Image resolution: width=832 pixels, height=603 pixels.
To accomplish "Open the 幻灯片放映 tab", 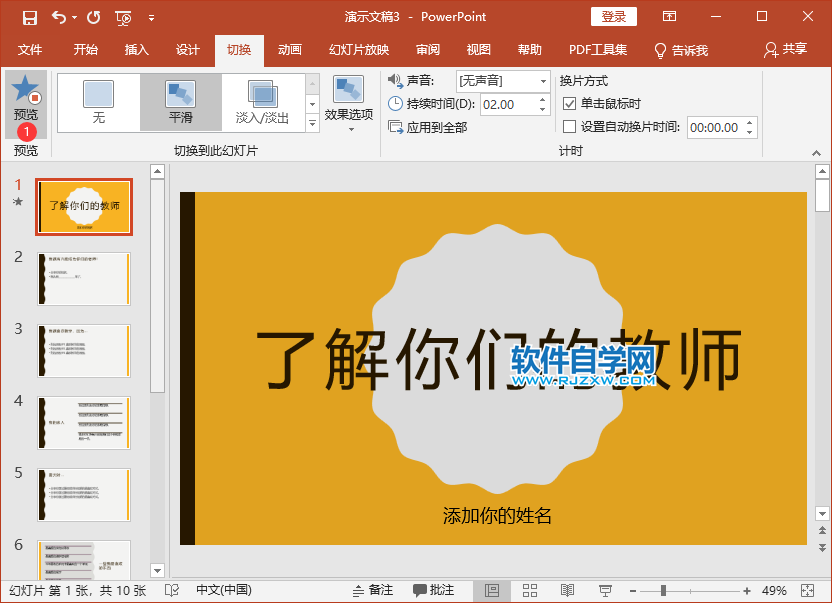I will 359,50.
